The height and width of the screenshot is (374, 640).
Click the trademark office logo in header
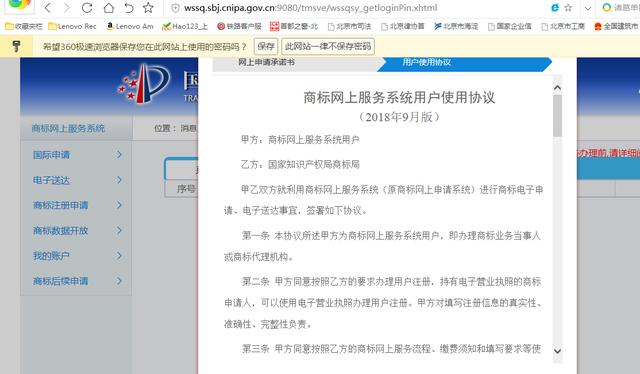point(144,84)
